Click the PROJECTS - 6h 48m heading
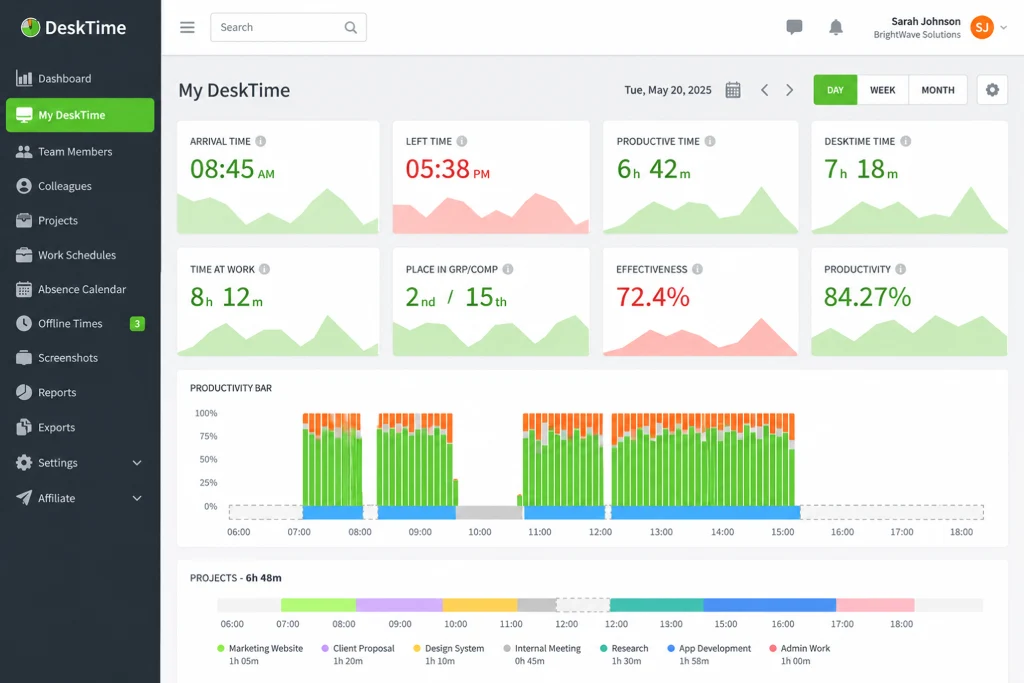This screenshot has width=1024, height=683. click(x=236, y=578)
